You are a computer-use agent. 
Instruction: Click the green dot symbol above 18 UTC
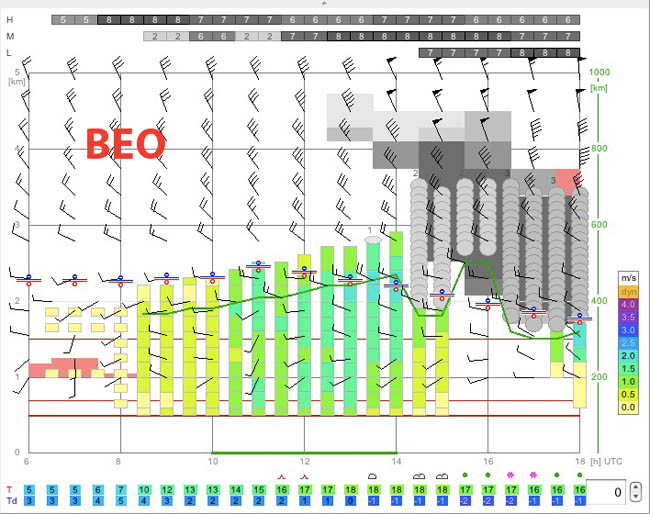pos(580,475)
